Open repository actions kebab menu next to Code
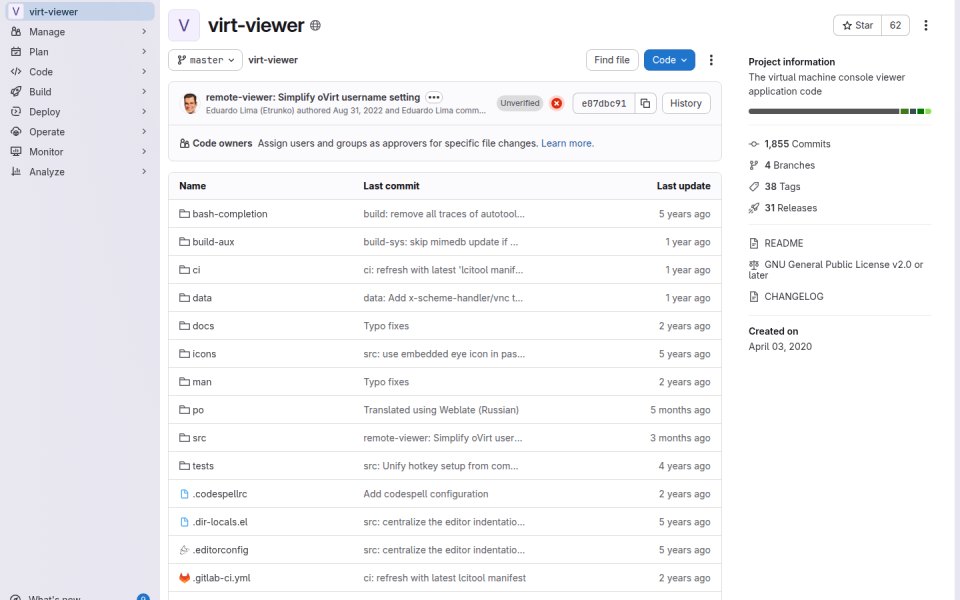960x600 pixels. 711,60
